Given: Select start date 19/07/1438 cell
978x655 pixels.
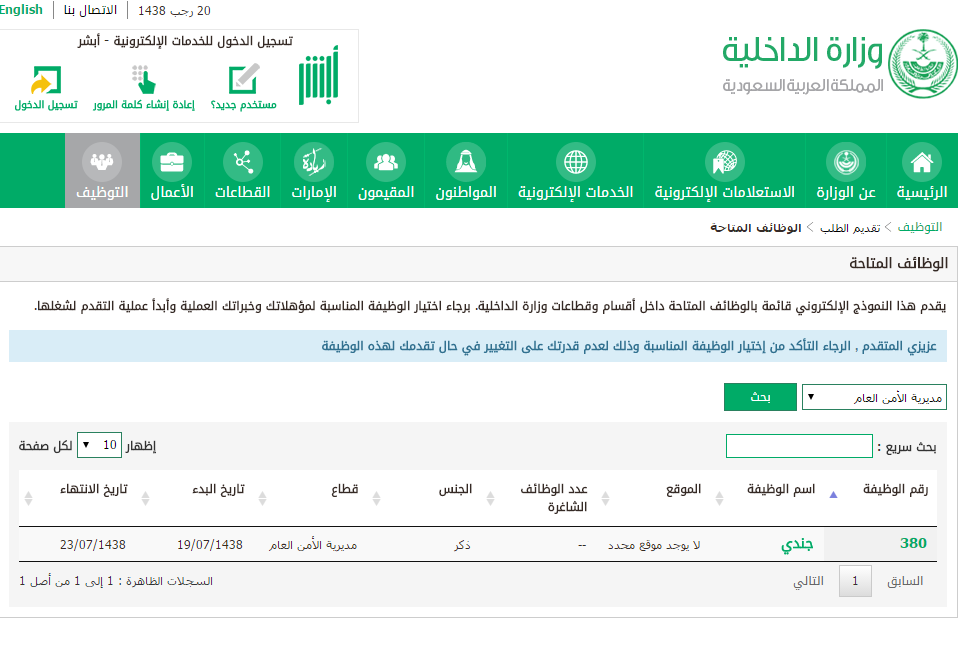Looking at the screenshot, I should 210,545.
